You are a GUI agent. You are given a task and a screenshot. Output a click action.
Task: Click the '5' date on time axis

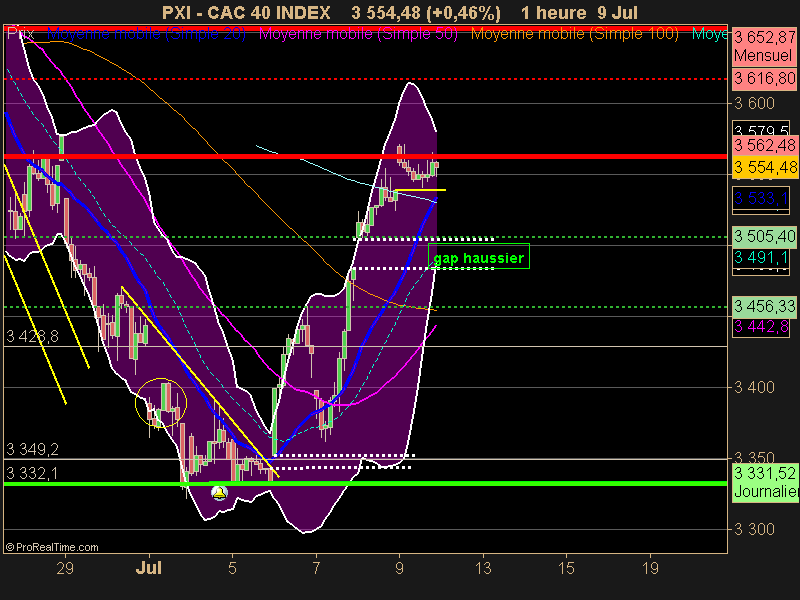(232, 568)
